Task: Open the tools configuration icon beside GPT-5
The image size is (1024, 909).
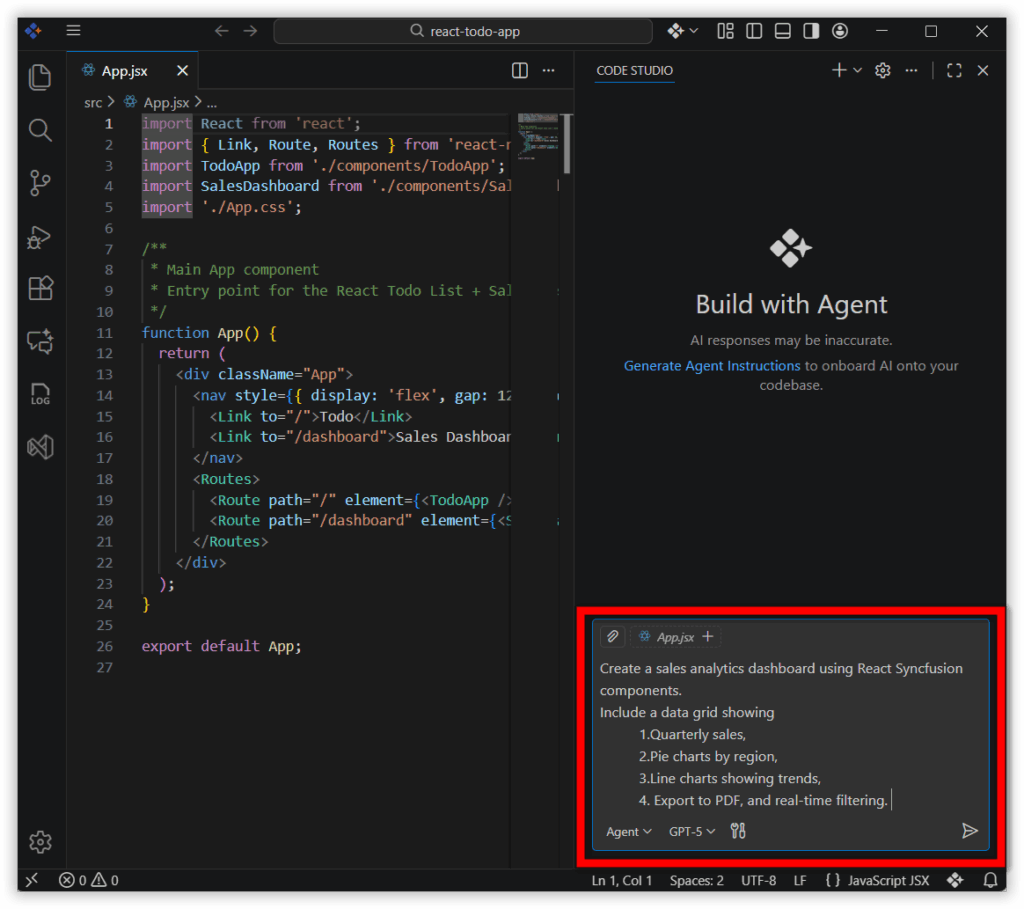Action: coord(740,831)
